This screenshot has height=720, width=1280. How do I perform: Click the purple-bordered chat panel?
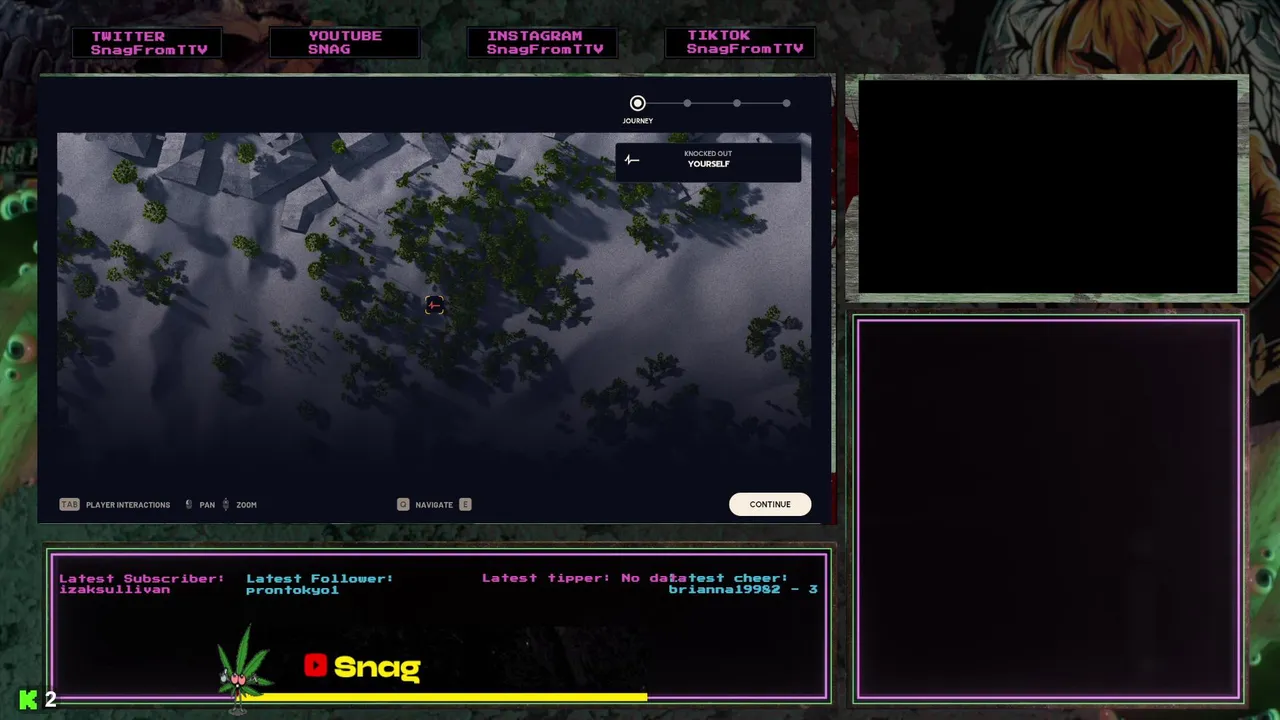pyautogui.click(x=1048, y=509)
